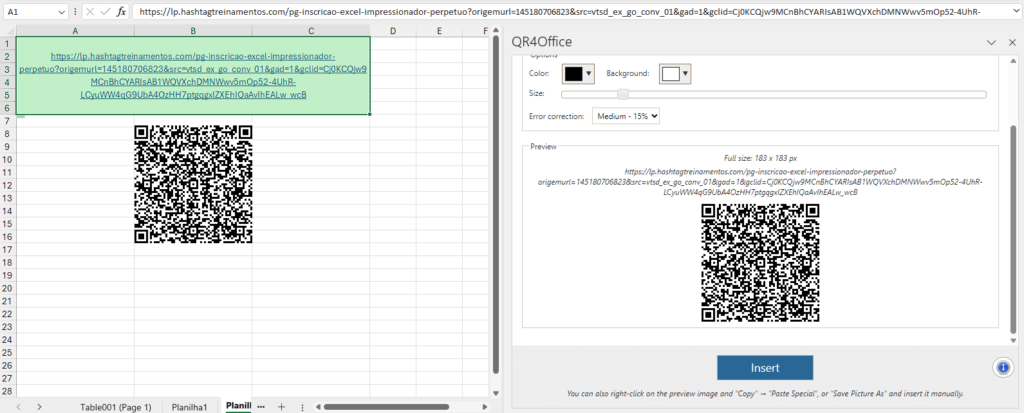The width and height of the screenshot is (1024, 413).
Task: Click the QR code preview image
Action: click(760, 263)
